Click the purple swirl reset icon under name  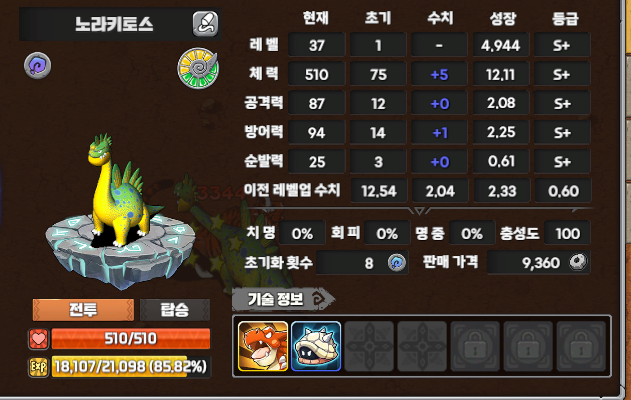point(37,65)
